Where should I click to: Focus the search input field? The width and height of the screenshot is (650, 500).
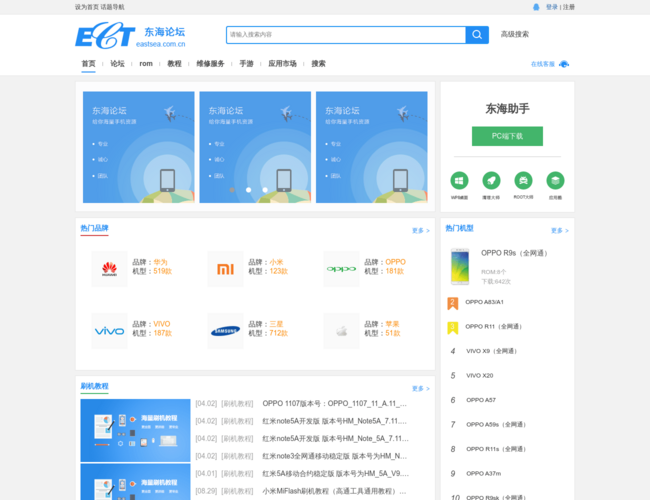coord(346,34)
